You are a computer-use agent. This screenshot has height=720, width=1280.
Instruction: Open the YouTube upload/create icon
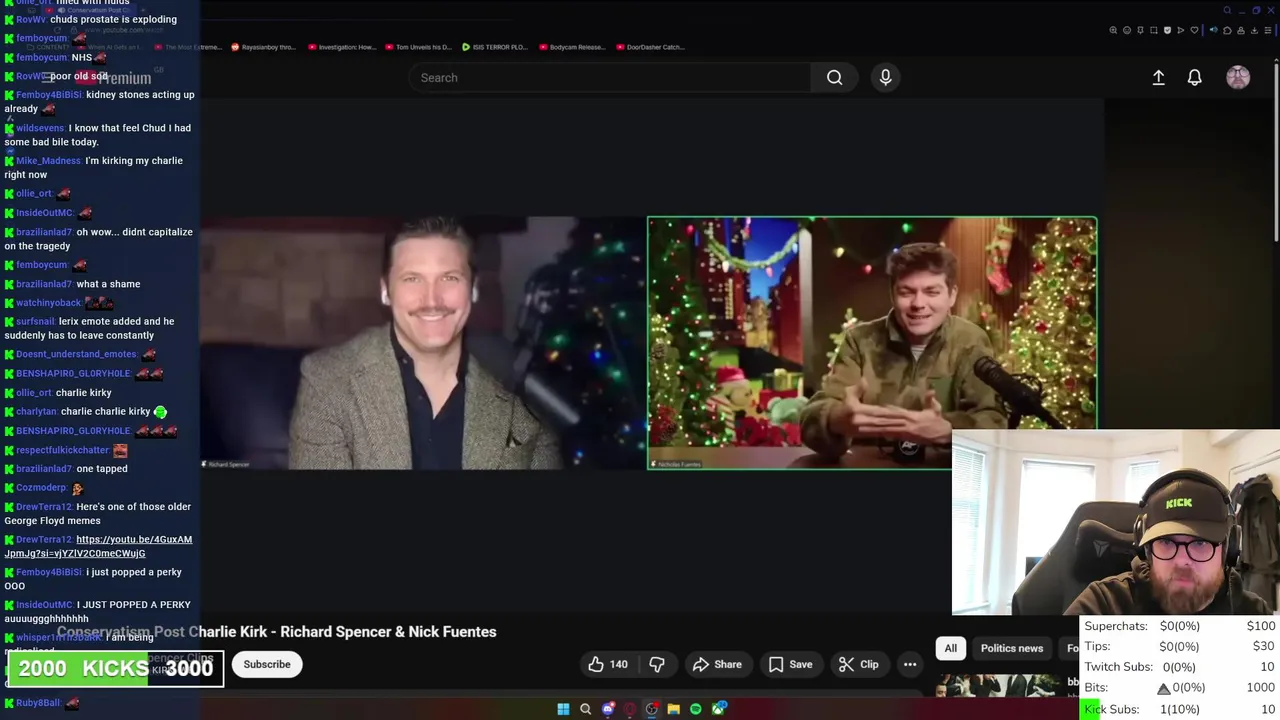pyautogui.click(x=1158, y=77)
